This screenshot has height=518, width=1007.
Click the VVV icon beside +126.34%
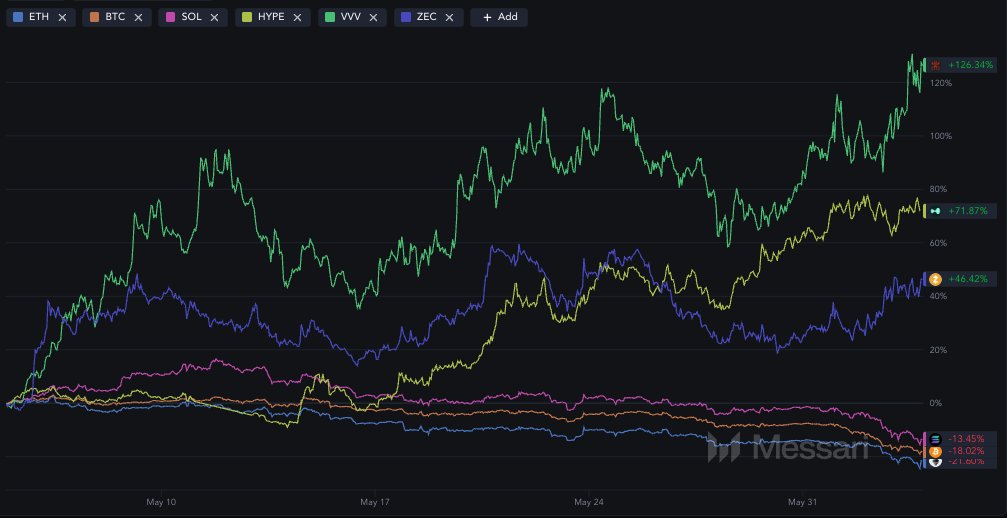coord(936,65)
